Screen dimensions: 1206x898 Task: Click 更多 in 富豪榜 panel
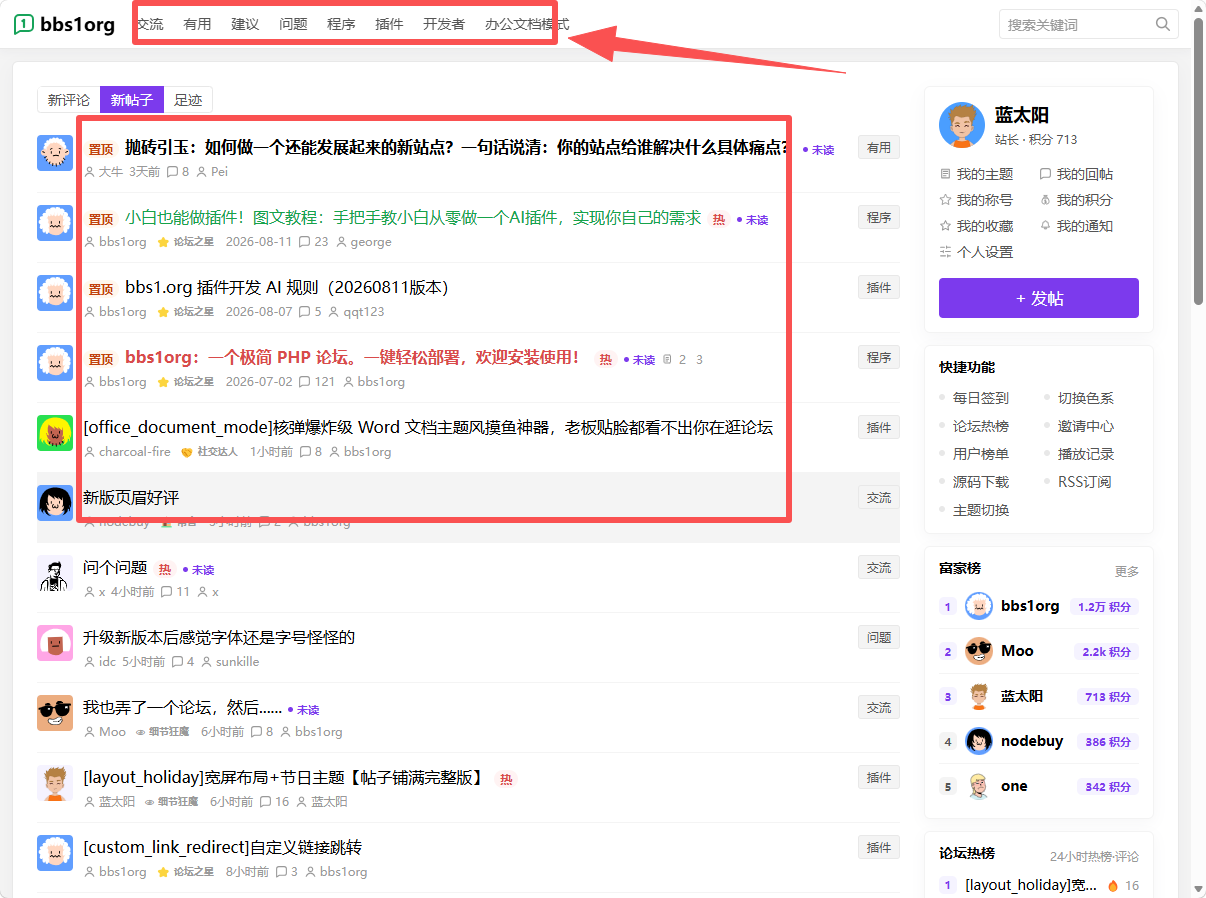[x=1127, y=572]
